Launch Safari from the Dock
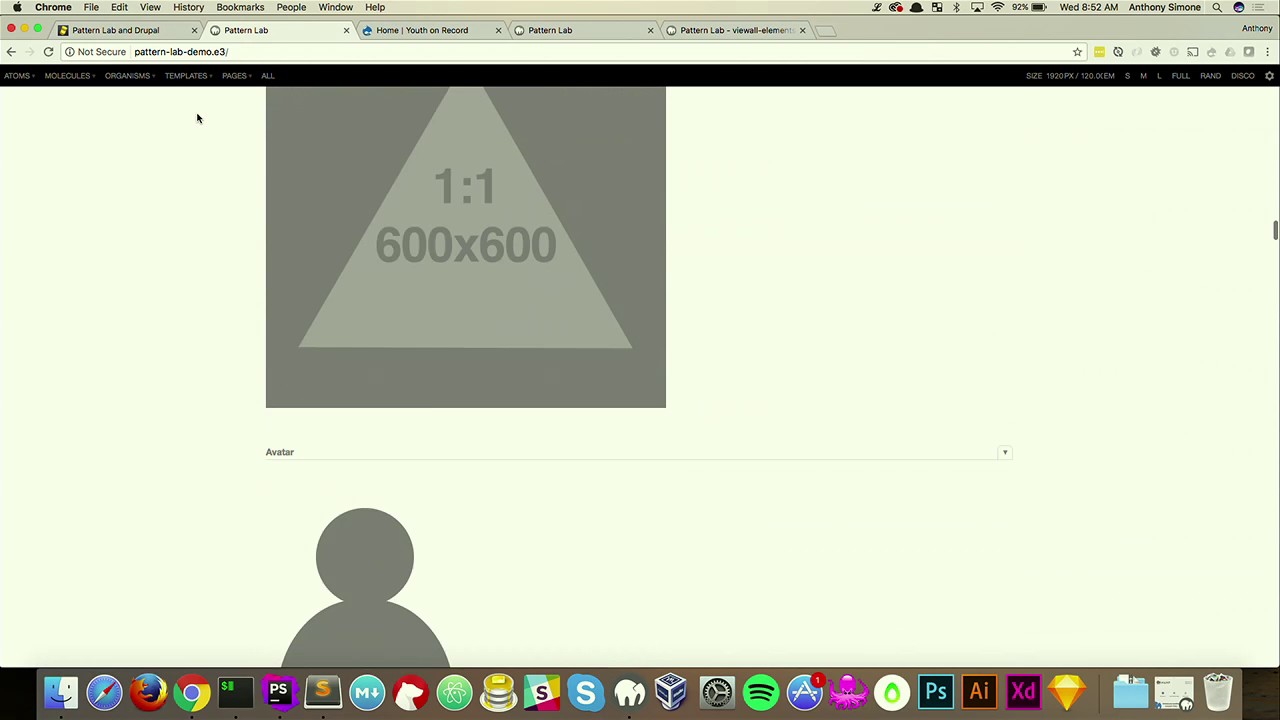Image resolution: width=1280 pixels, height=720 pixels. (104, 692)
